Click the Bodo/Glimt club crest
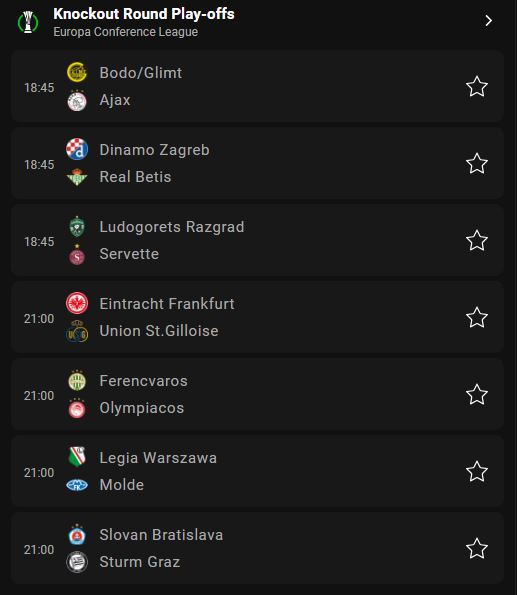Viewport: 517px width, 595px height. click(77, 72)
